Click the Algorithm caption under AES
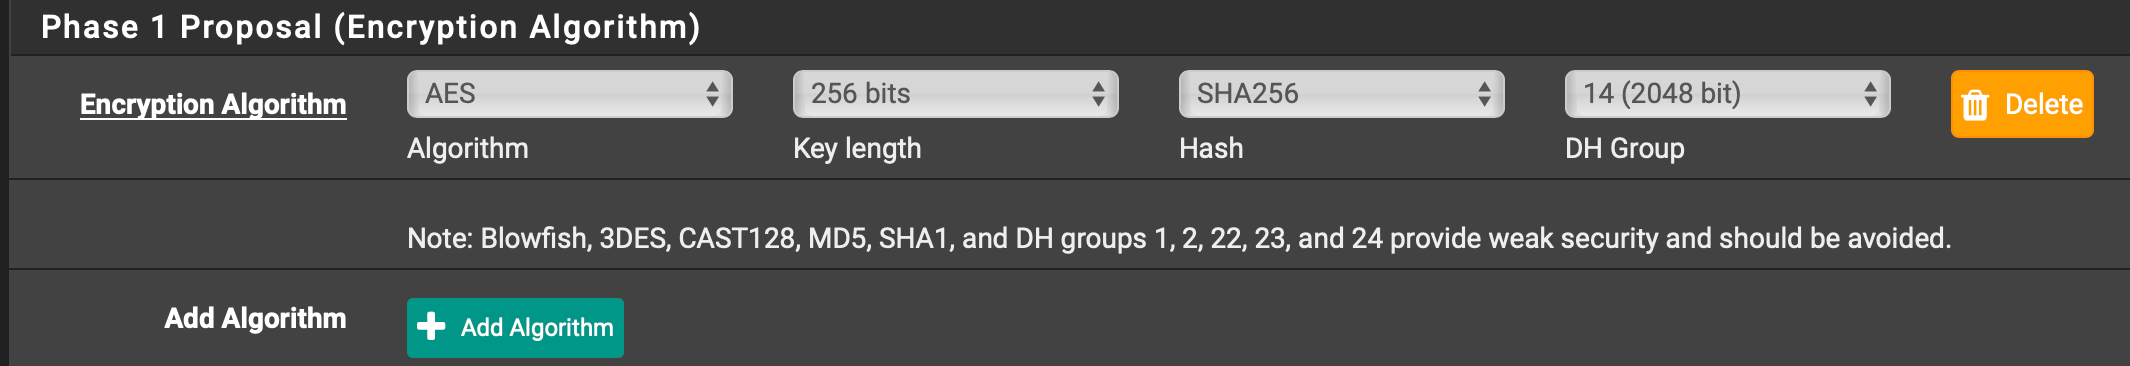 468,148
